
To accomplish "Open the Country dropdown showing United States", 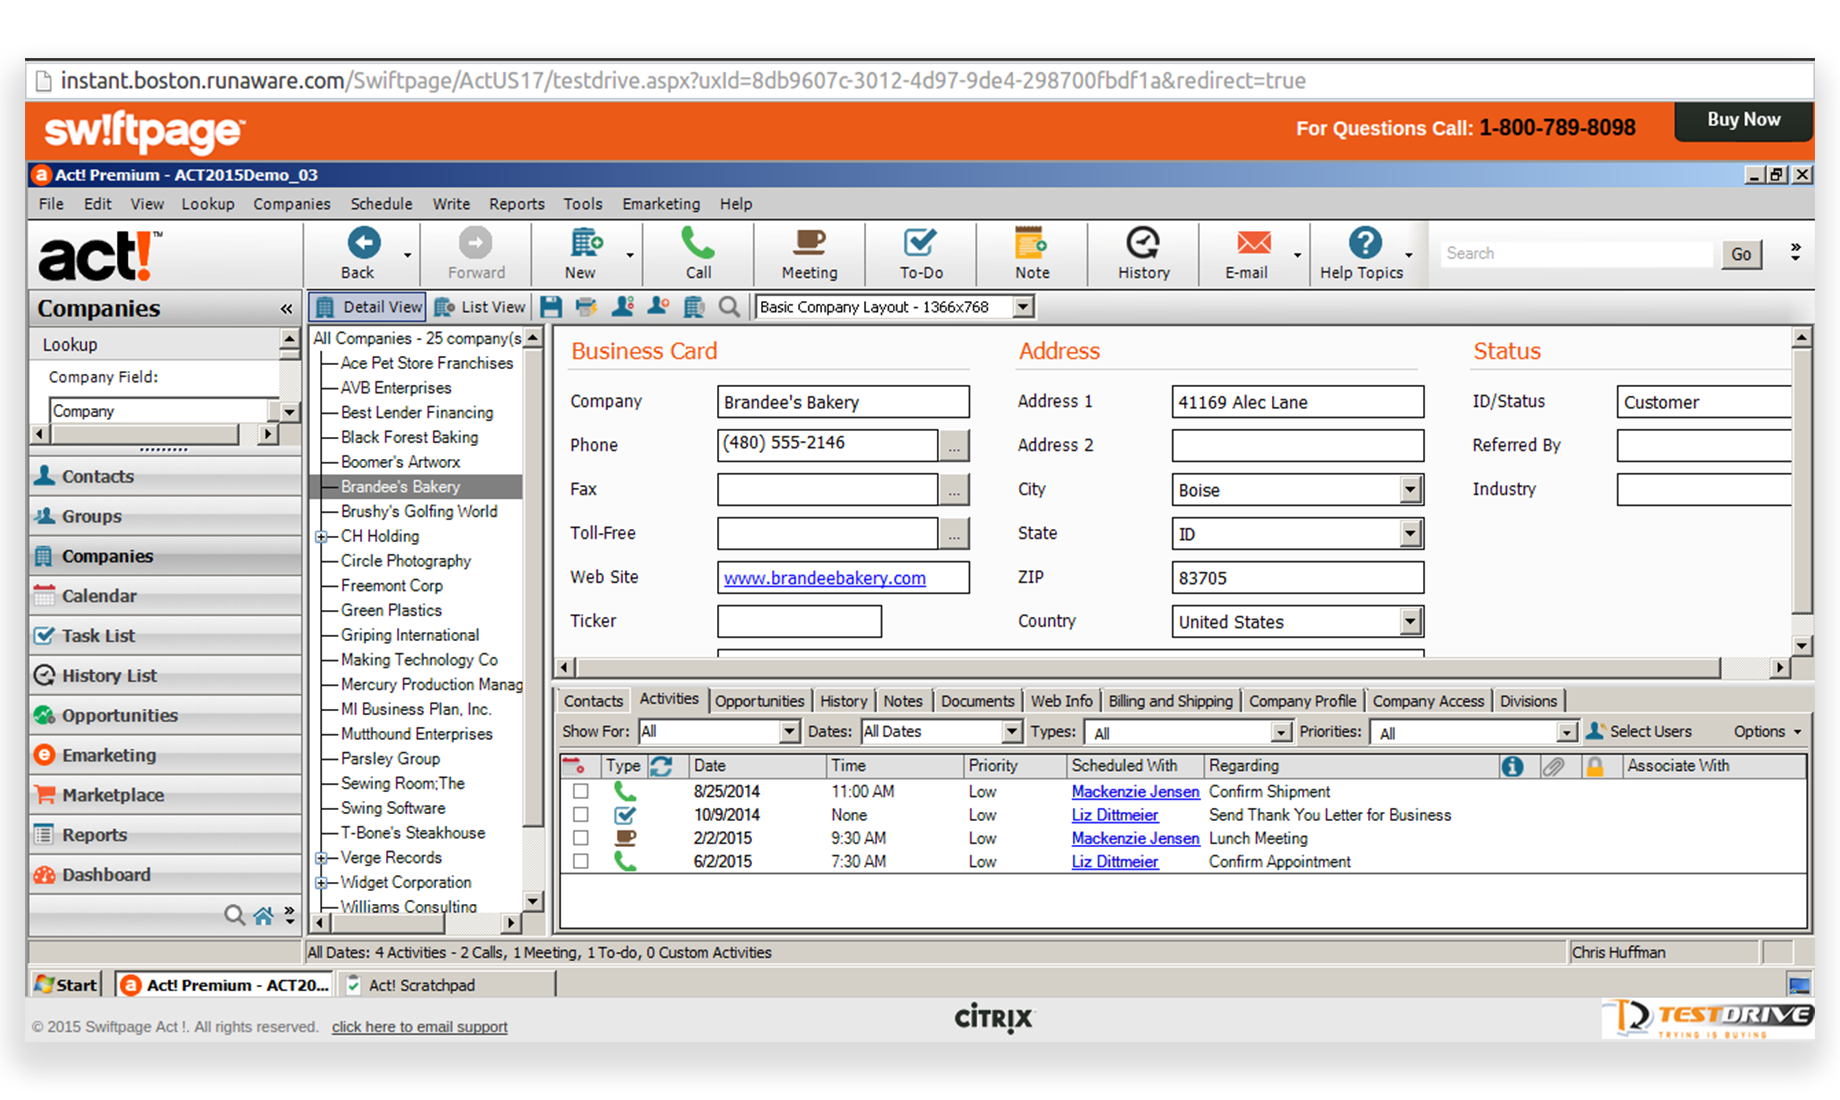I will (1410, 622).
